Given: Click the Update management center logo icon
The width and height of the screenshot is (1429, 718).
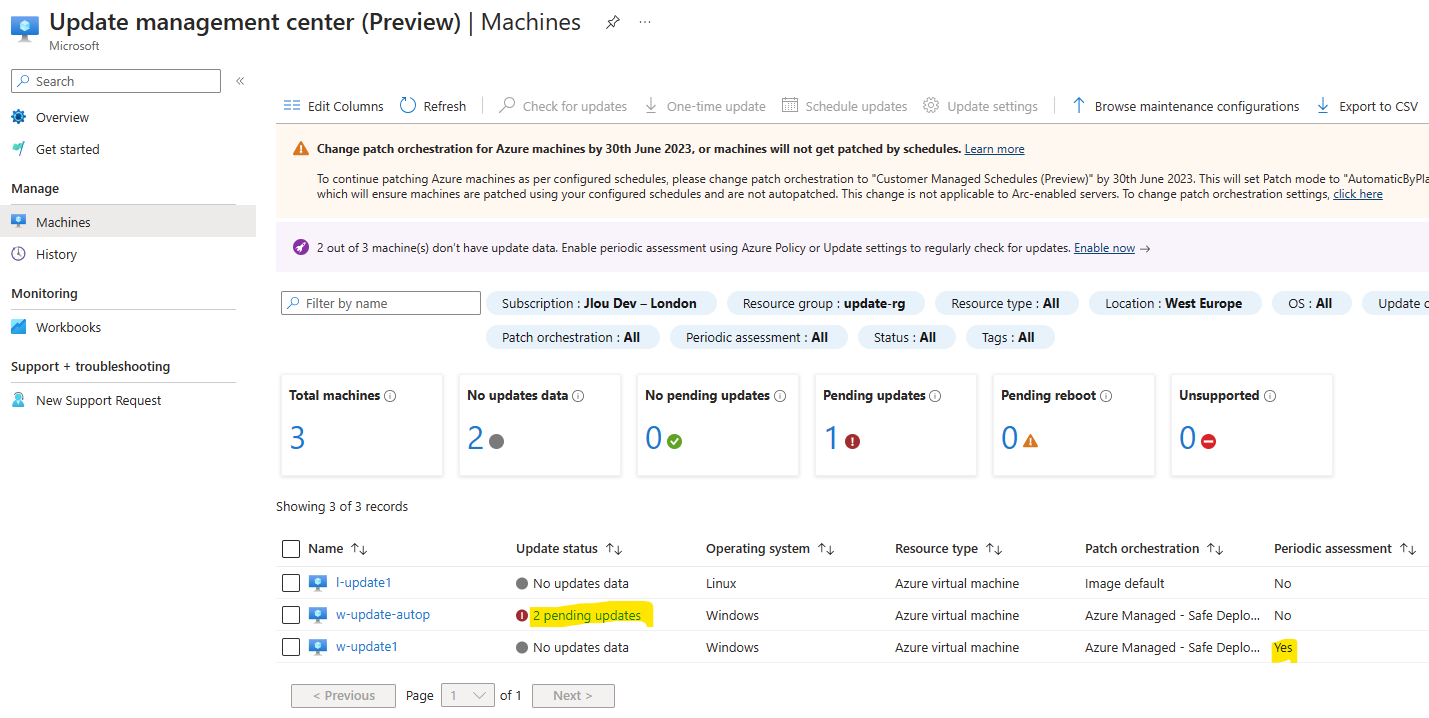Looking at the screenshot, I should [x=25, y=28].
